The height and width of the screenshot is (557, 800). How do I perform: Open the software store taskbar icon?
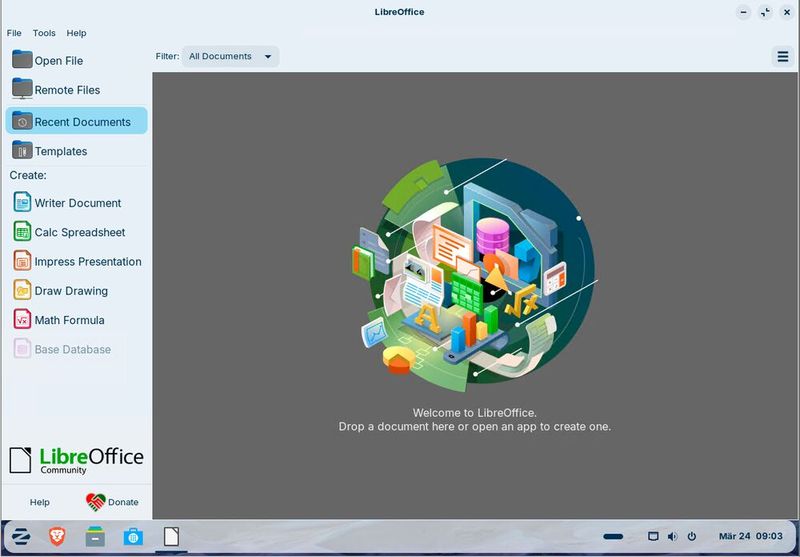click(133, 537)
